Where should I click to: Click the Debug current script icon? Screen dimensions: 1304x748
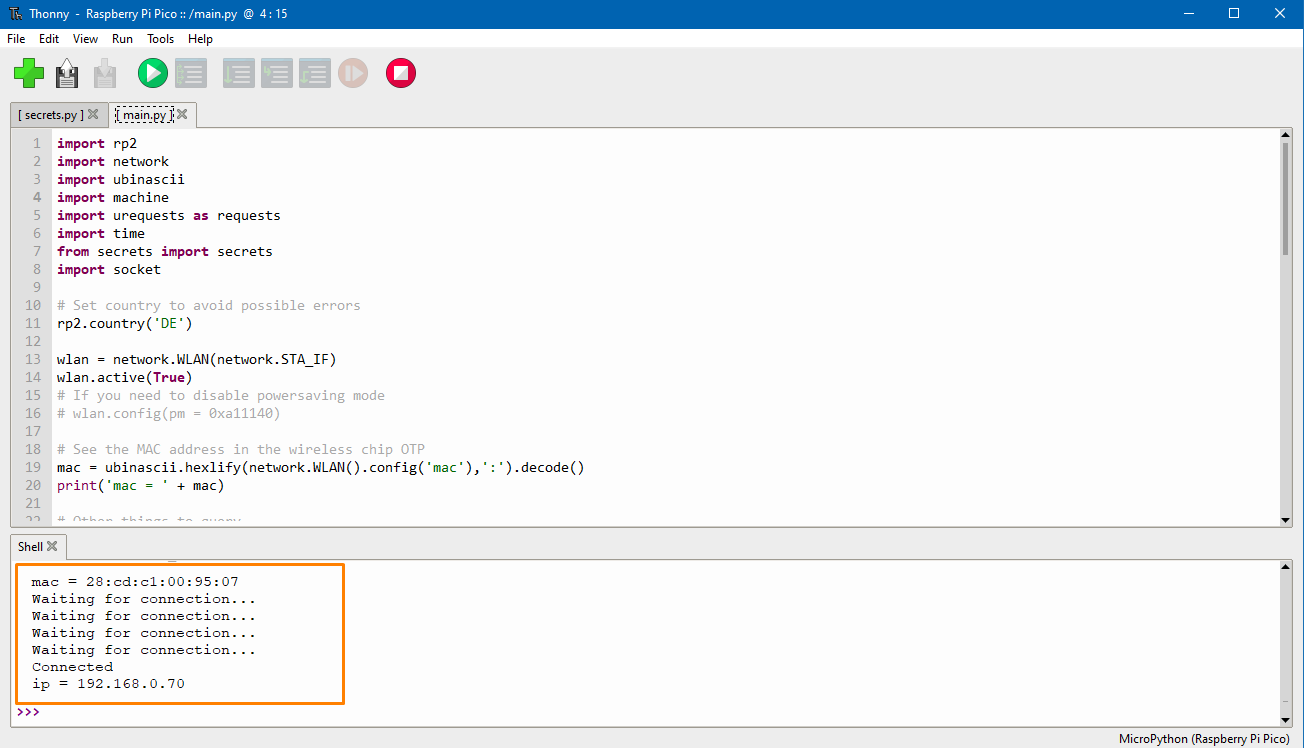tap(190, 73)
